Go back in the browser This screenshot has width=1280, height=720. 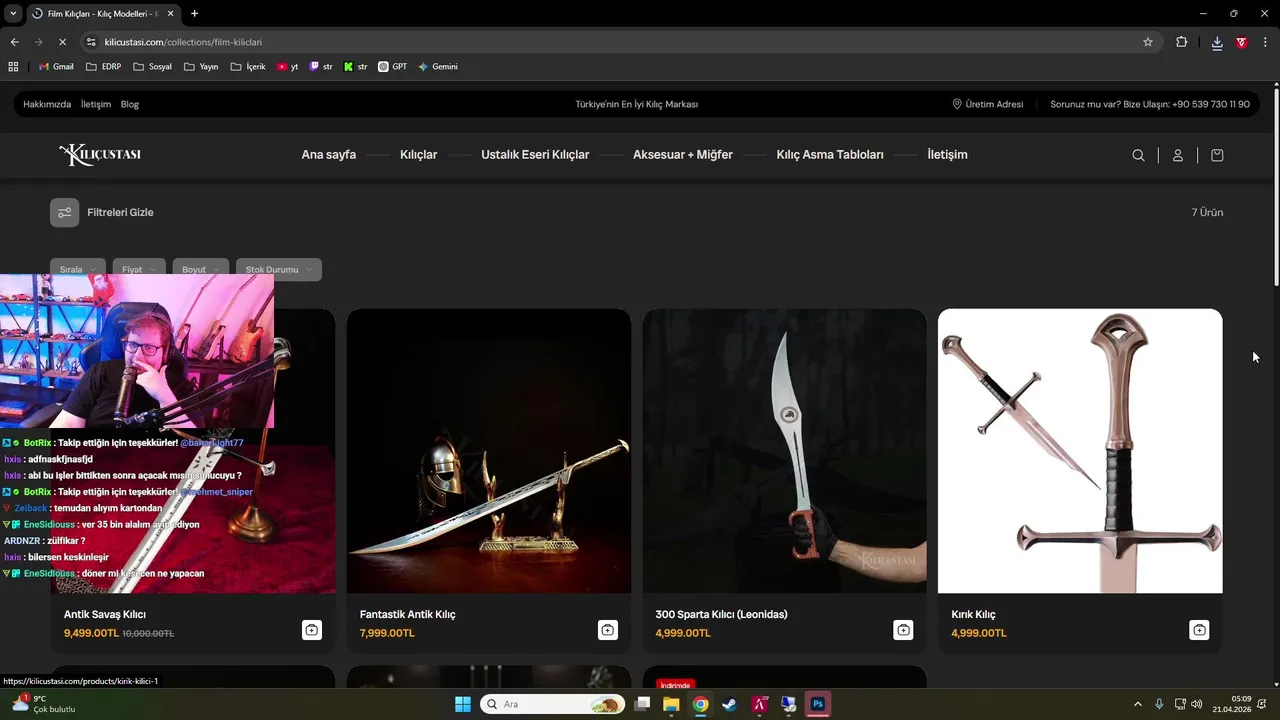point(14,42)
